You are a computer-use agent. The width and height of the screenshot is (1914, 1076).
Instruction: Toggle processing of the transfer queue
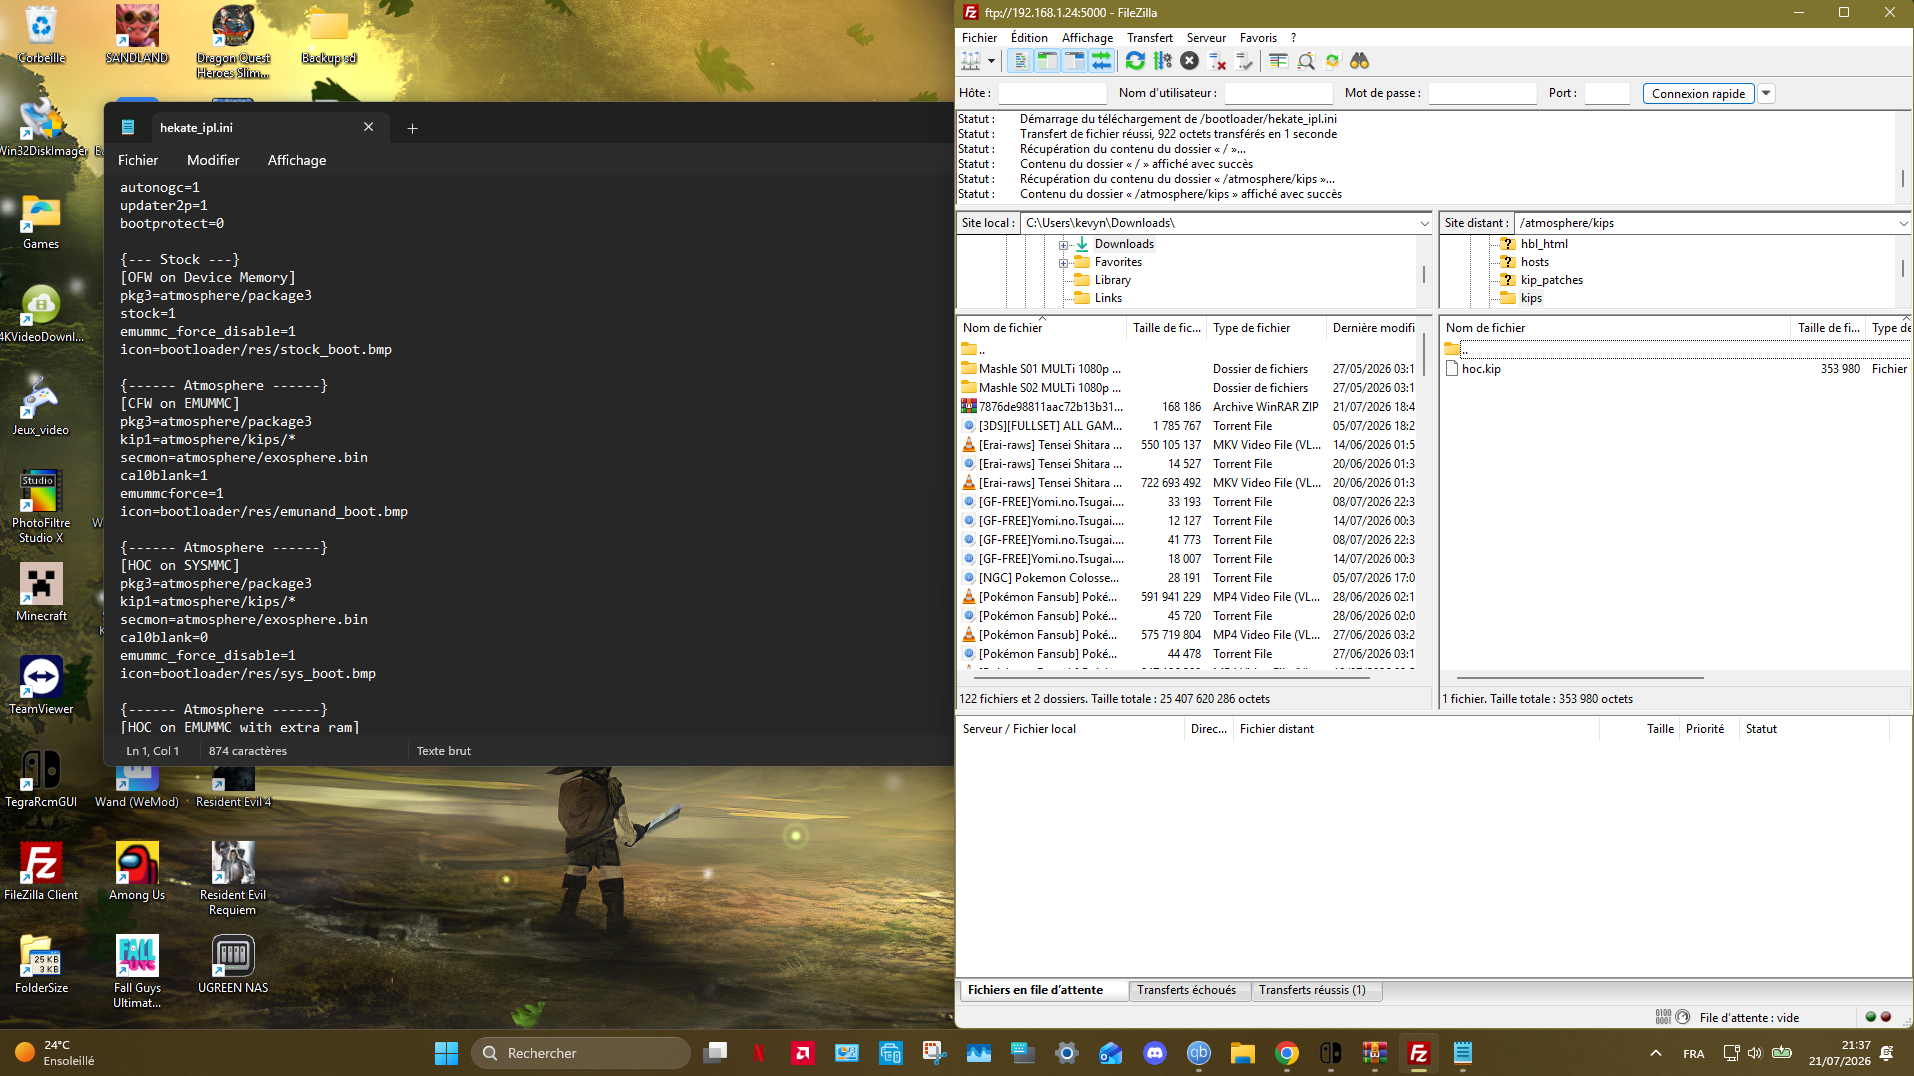tap(1162, 61)
